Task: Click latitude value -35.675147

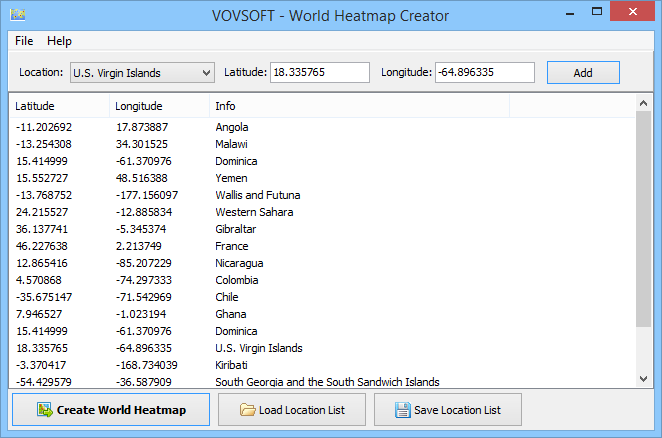Action: pyautogui.click(x=44, y=297)
